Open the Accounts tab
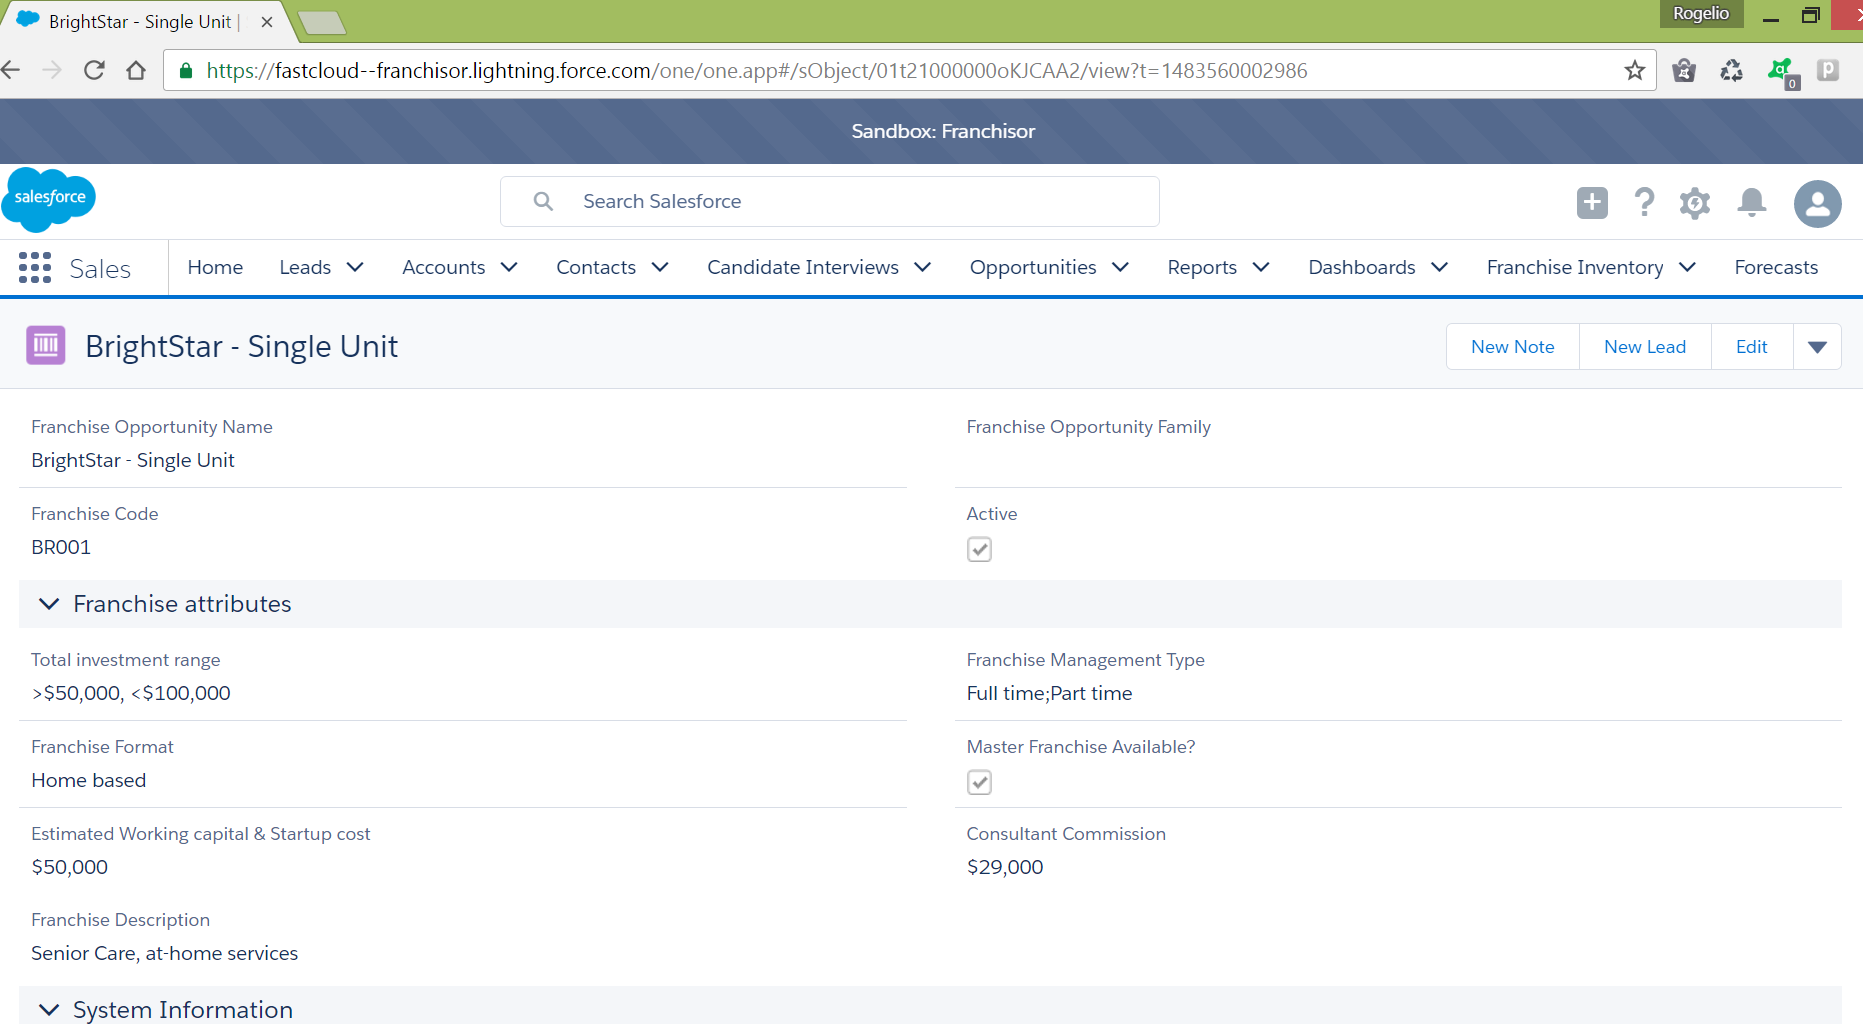The width and height of the screenshot is (1863, 1024). point(443,267)
